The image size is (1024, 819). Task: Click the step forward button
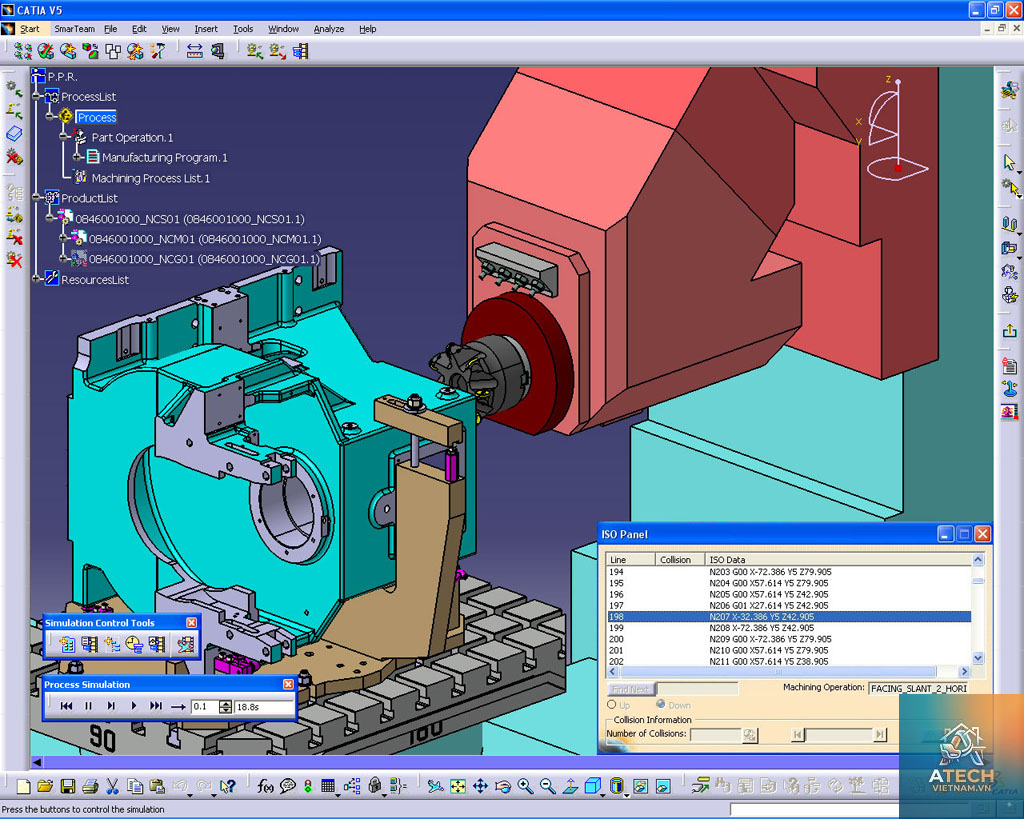(111, 706)
